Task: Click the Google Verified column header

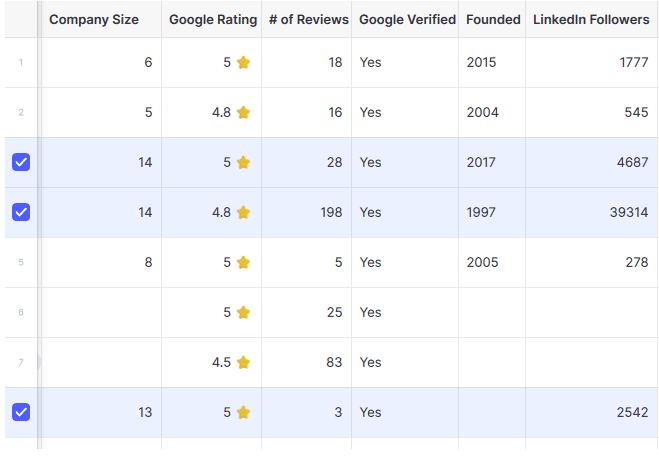Action: [x=407, y=19]
